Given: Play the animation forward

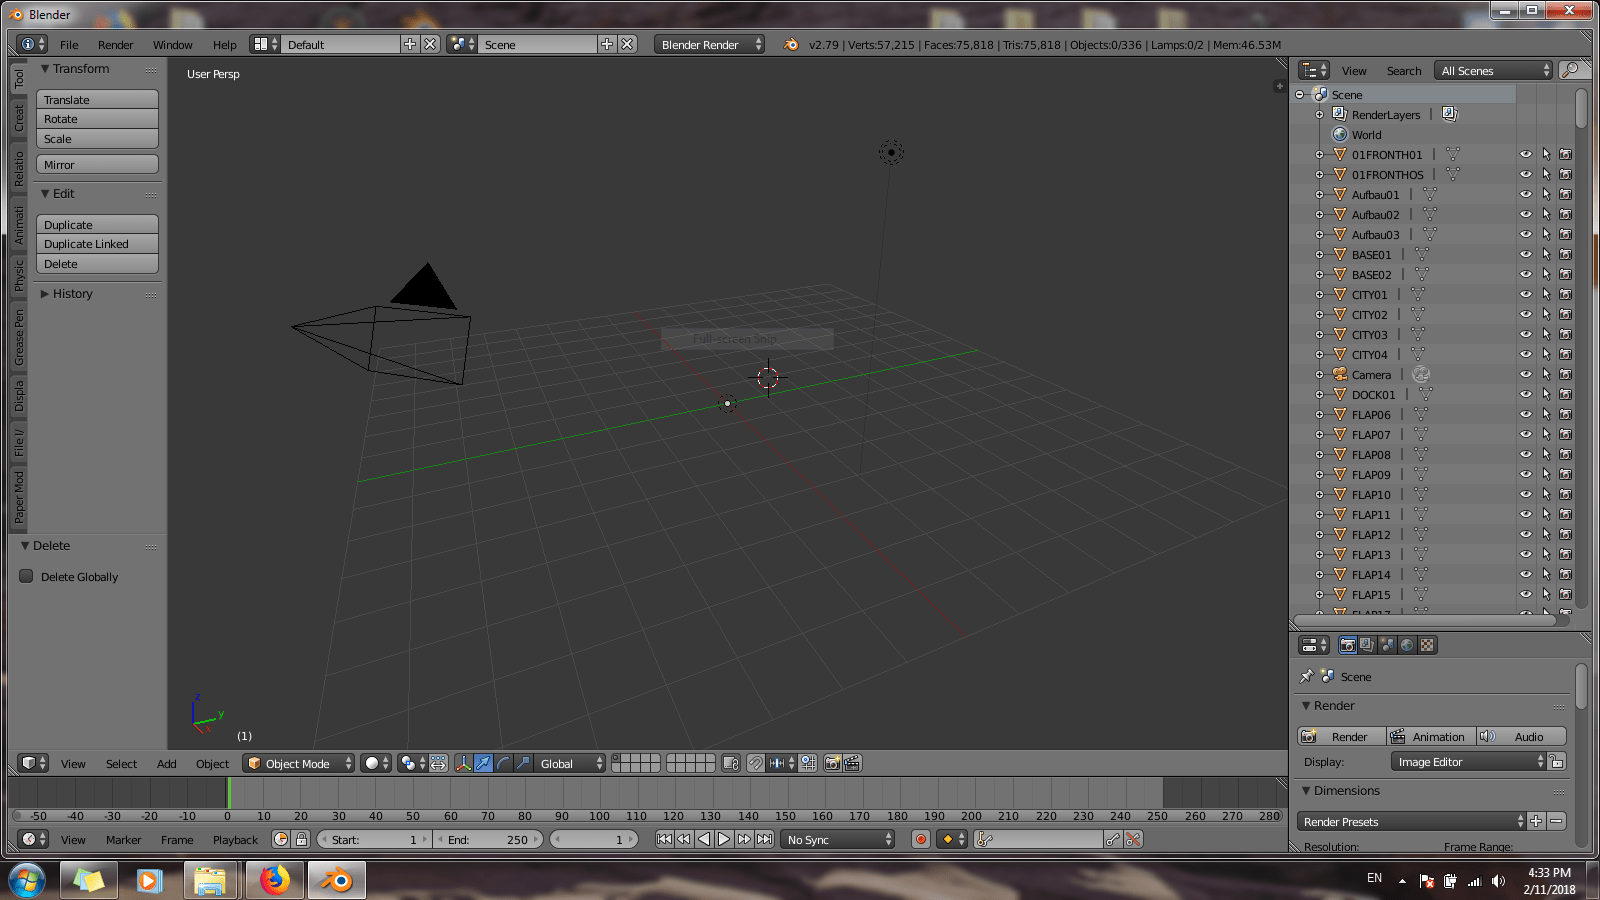Looking at the screenshot, I should (x=724, y=840).
